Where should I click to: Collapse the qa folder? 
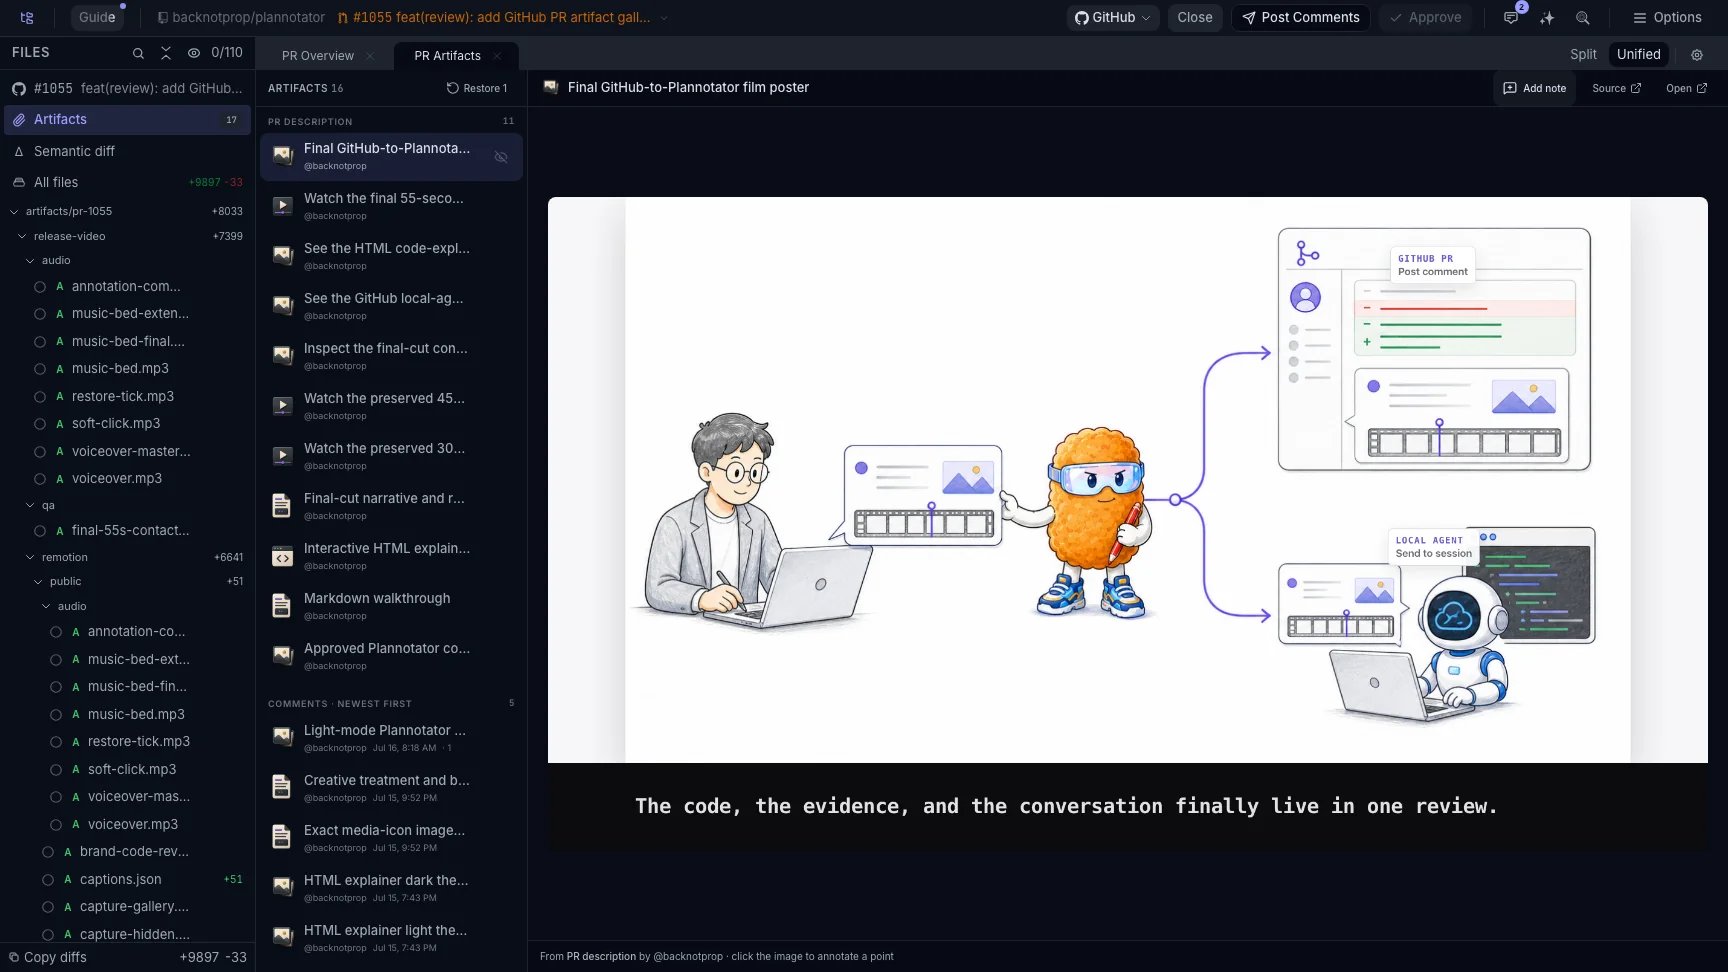(x=30, y=505)
